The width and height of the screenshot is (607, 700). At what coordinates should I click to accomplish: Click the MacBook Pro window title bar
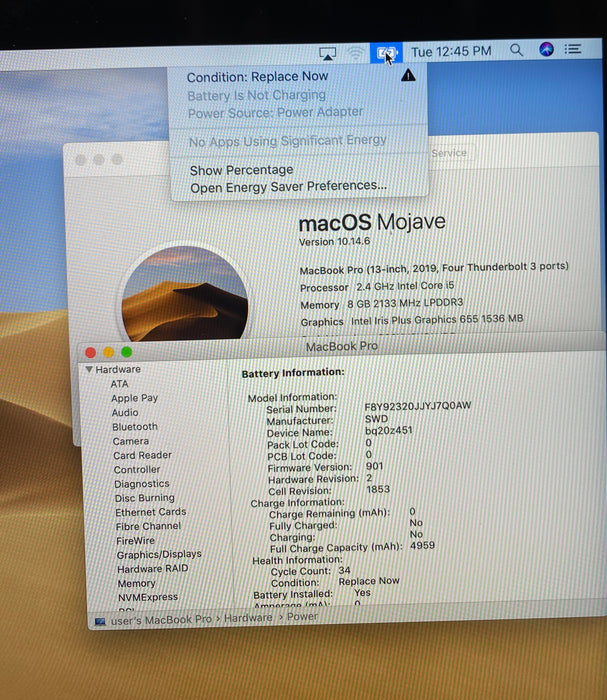coord(342,346)
